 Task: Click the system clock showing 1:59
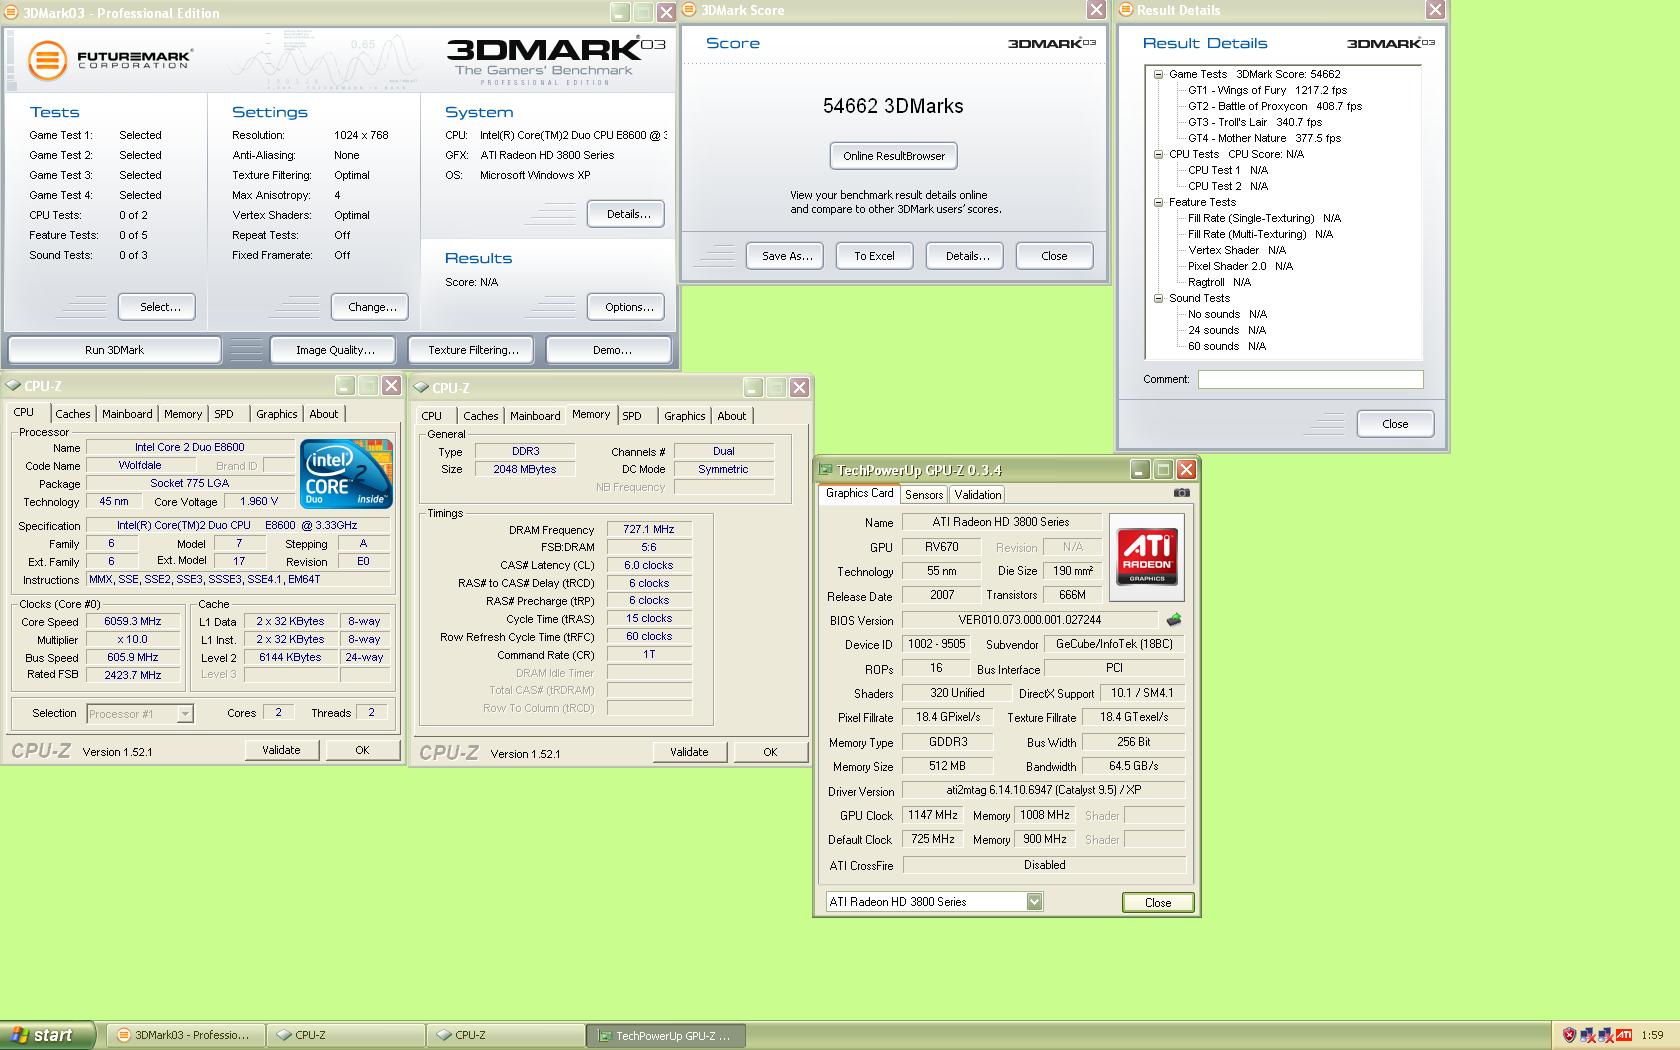point(1653,1036)
